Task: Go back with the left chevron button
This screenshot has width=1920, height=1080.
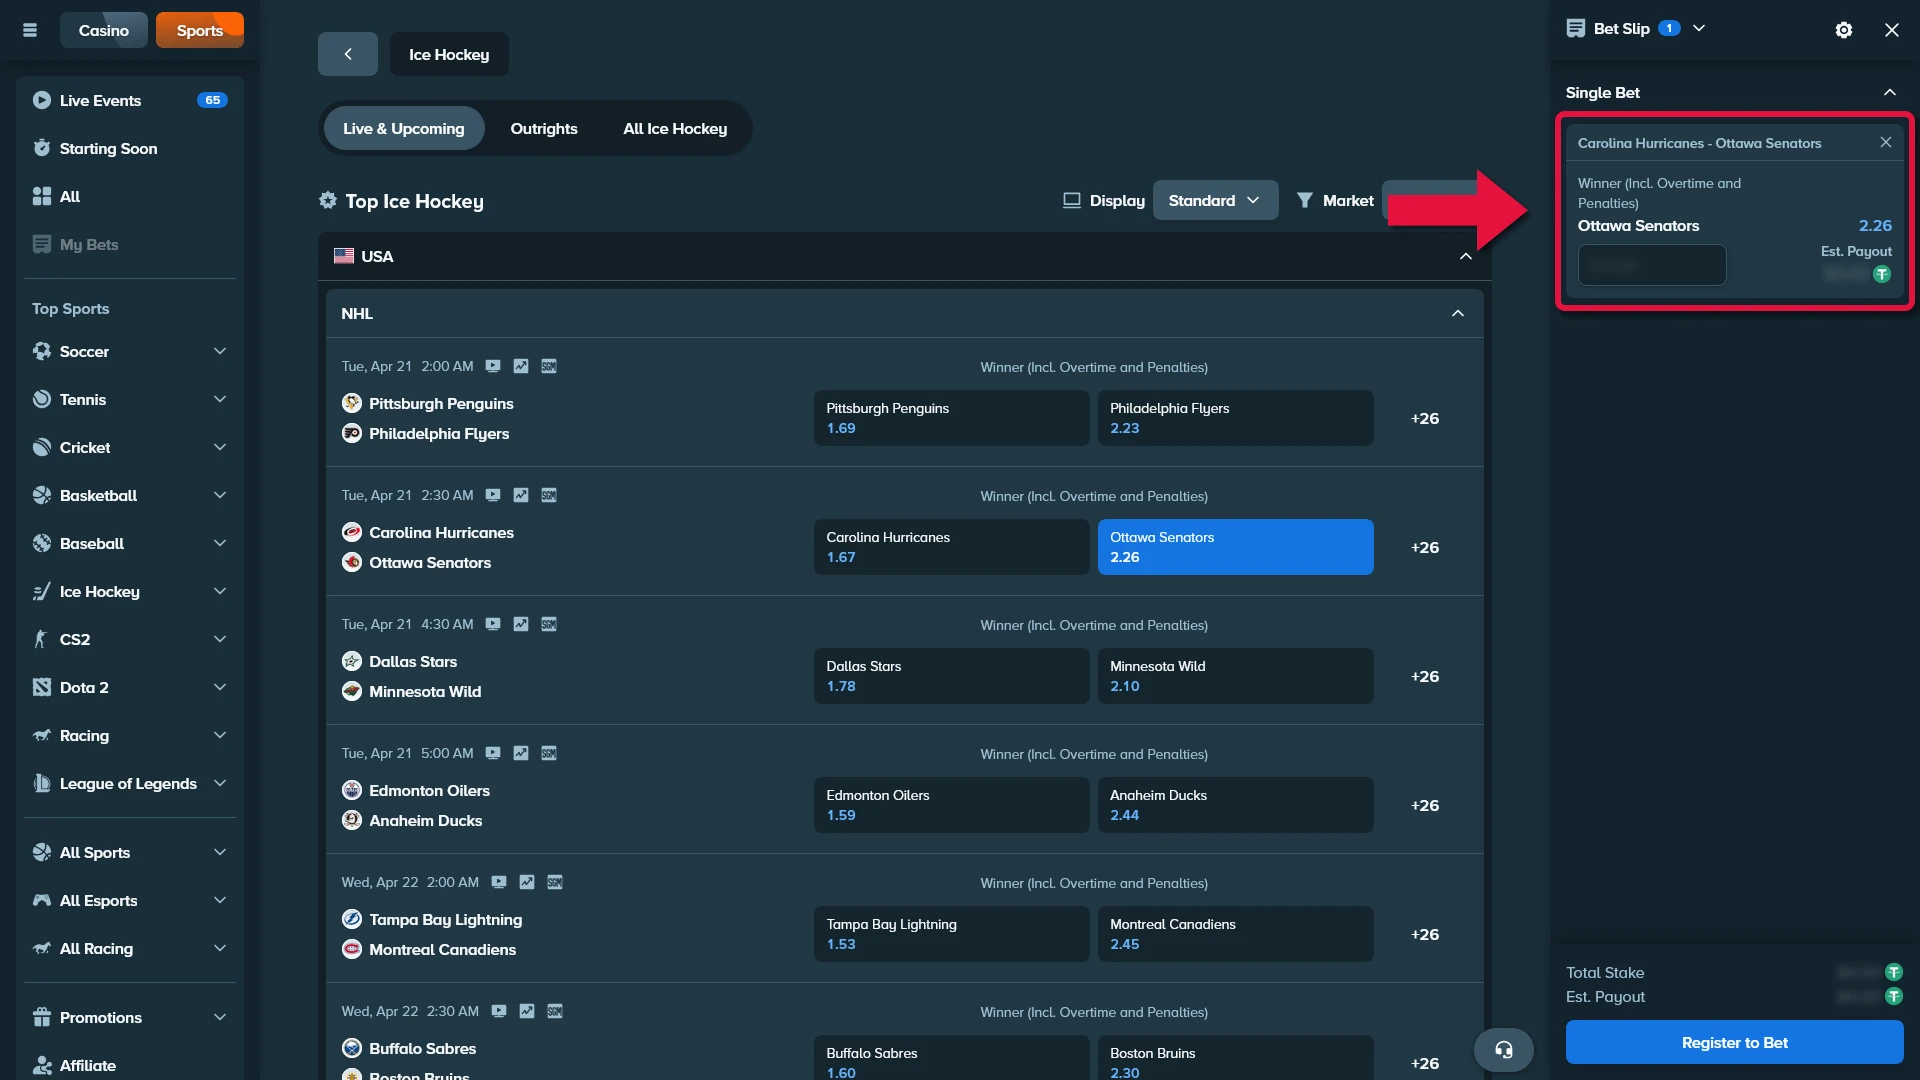Action: (348, 54)
